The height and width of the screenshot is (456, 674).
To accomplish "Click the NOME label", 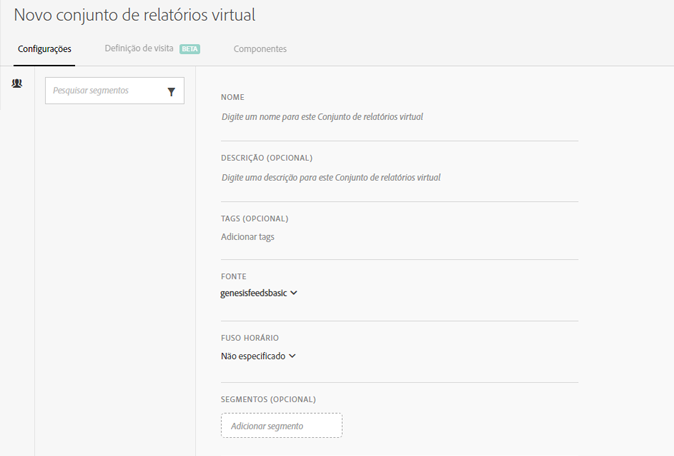I will [x=233, y=97].
